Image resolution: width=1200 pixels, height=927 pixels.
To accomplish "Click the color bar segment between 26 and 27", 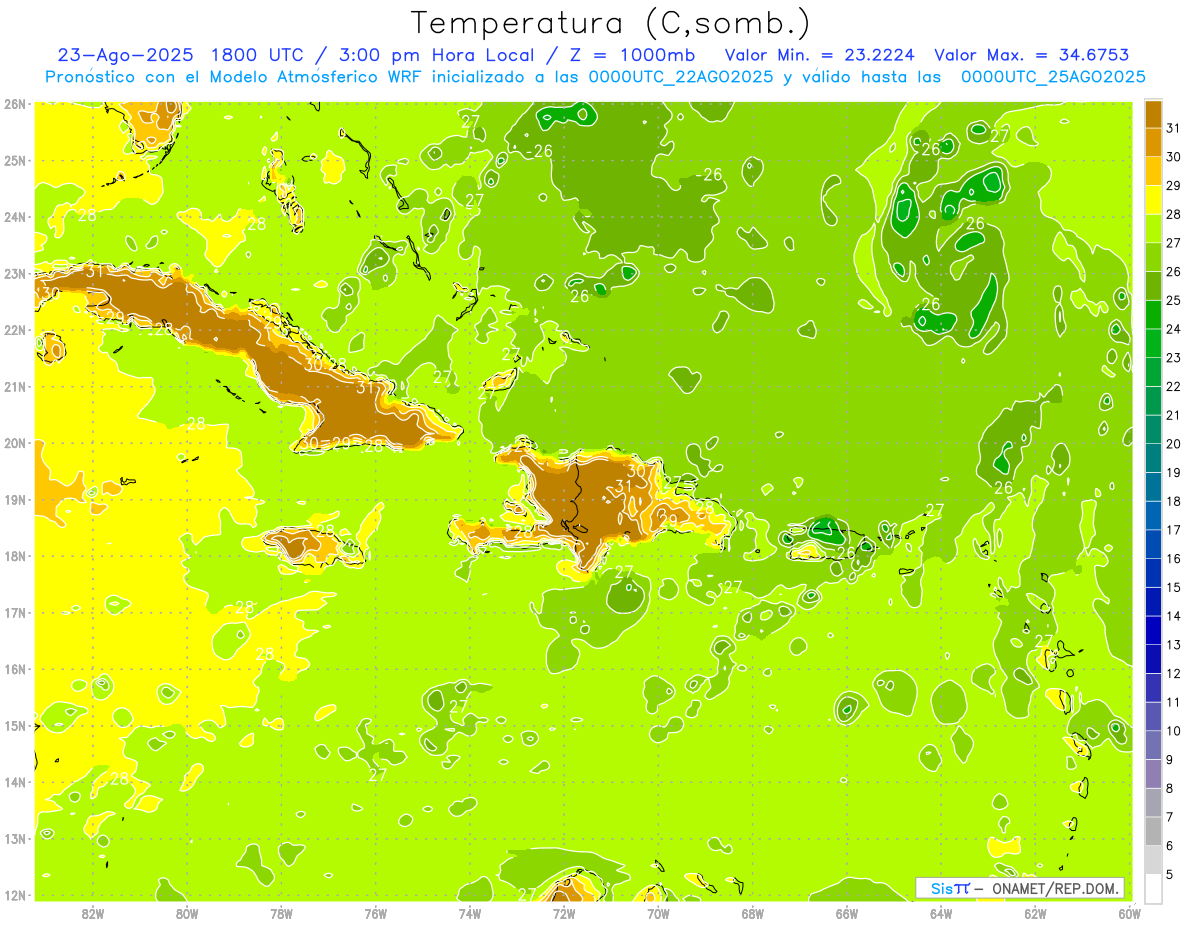I will tap(1154, 256).
